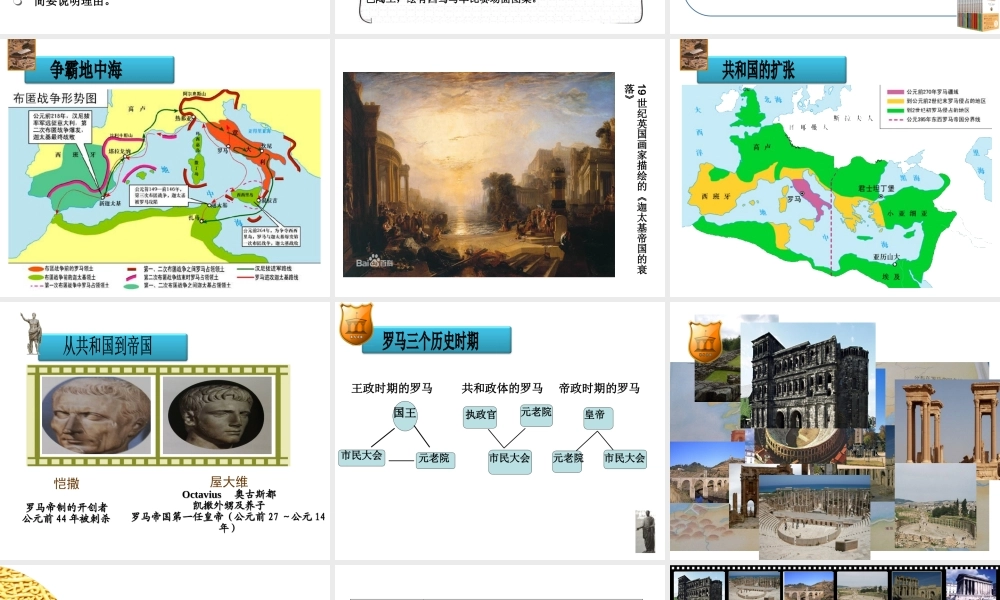Select heading 共和政体的罗马
This screenshot has height=600, width=1000.
pyautogui.click(x=502, y=388)
